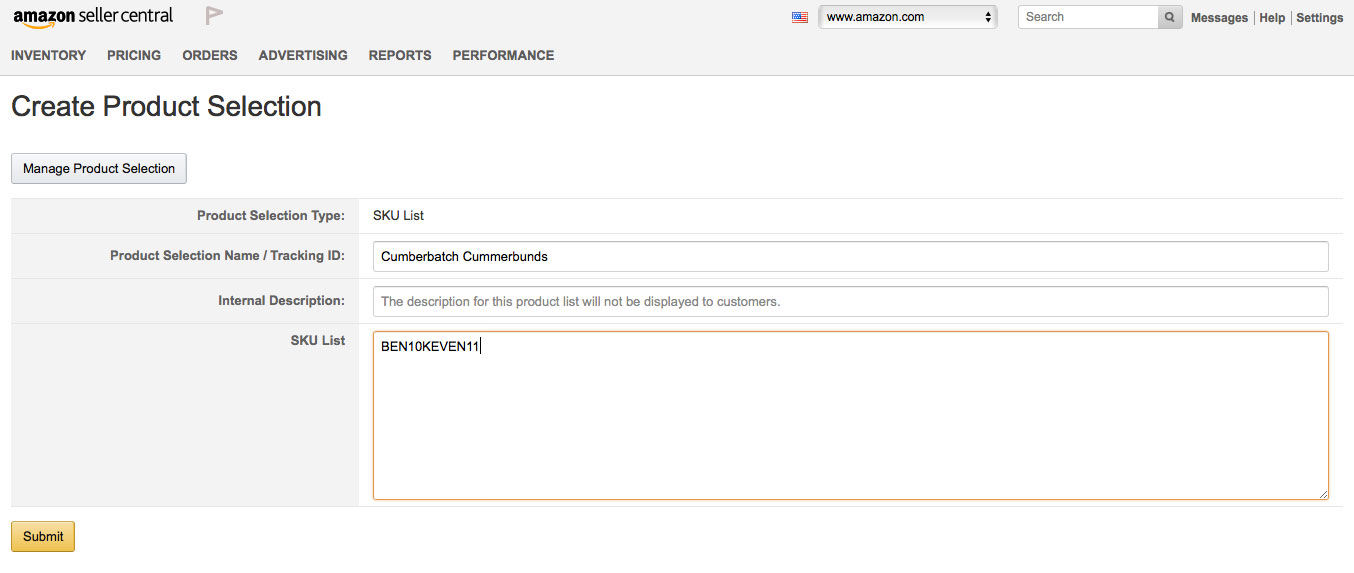
Task: Focus the Search text box
Action: pos(1087,17)
